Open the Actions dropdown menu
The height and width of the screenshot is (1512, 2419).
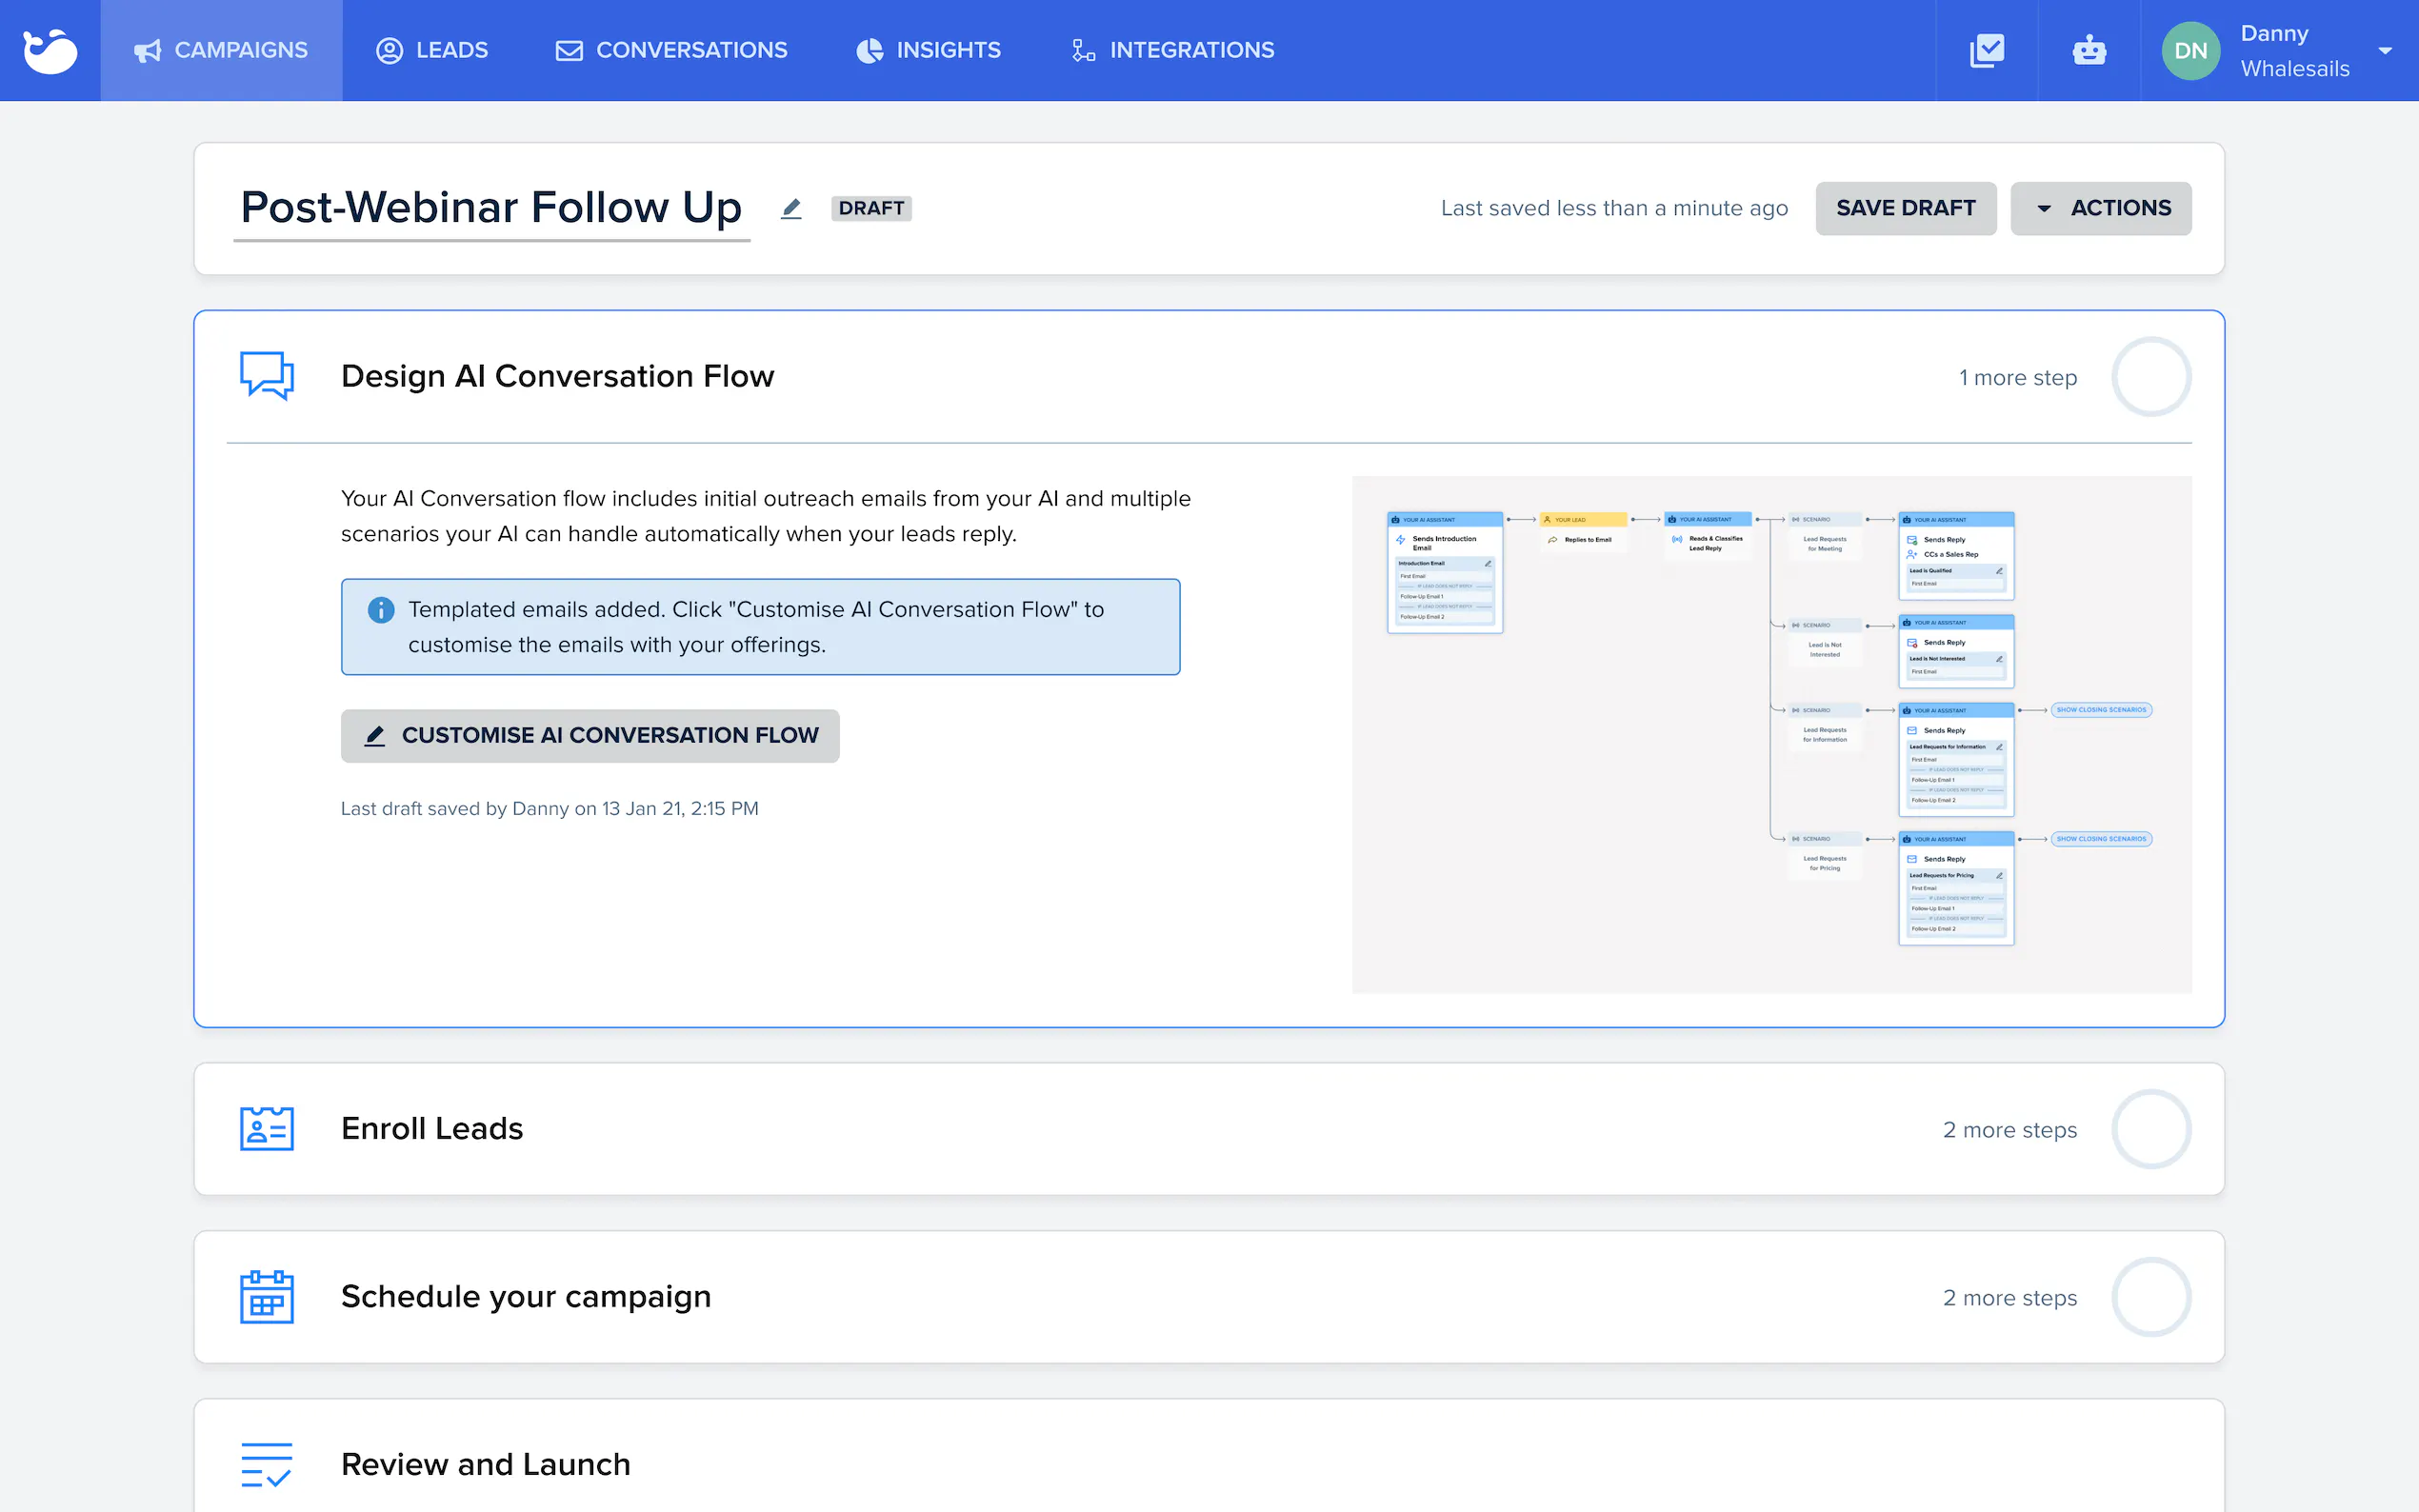[x=2100, y=208]
